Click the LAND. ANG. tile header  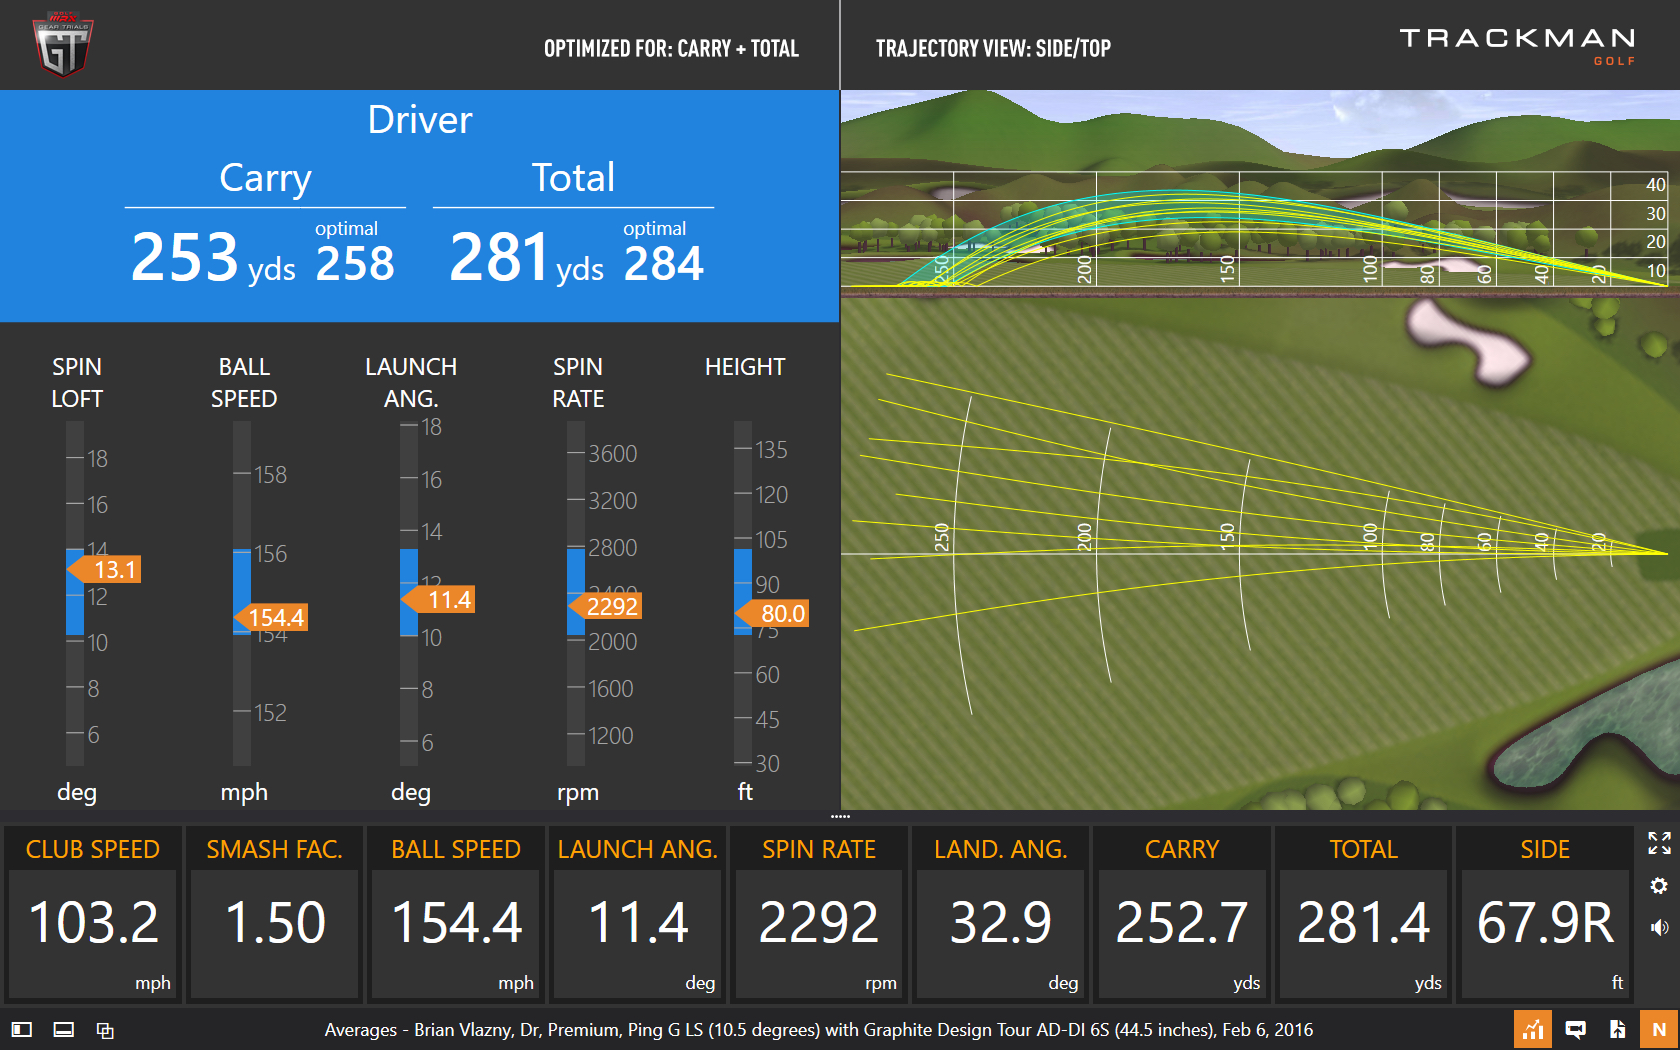pos(1001,849)
